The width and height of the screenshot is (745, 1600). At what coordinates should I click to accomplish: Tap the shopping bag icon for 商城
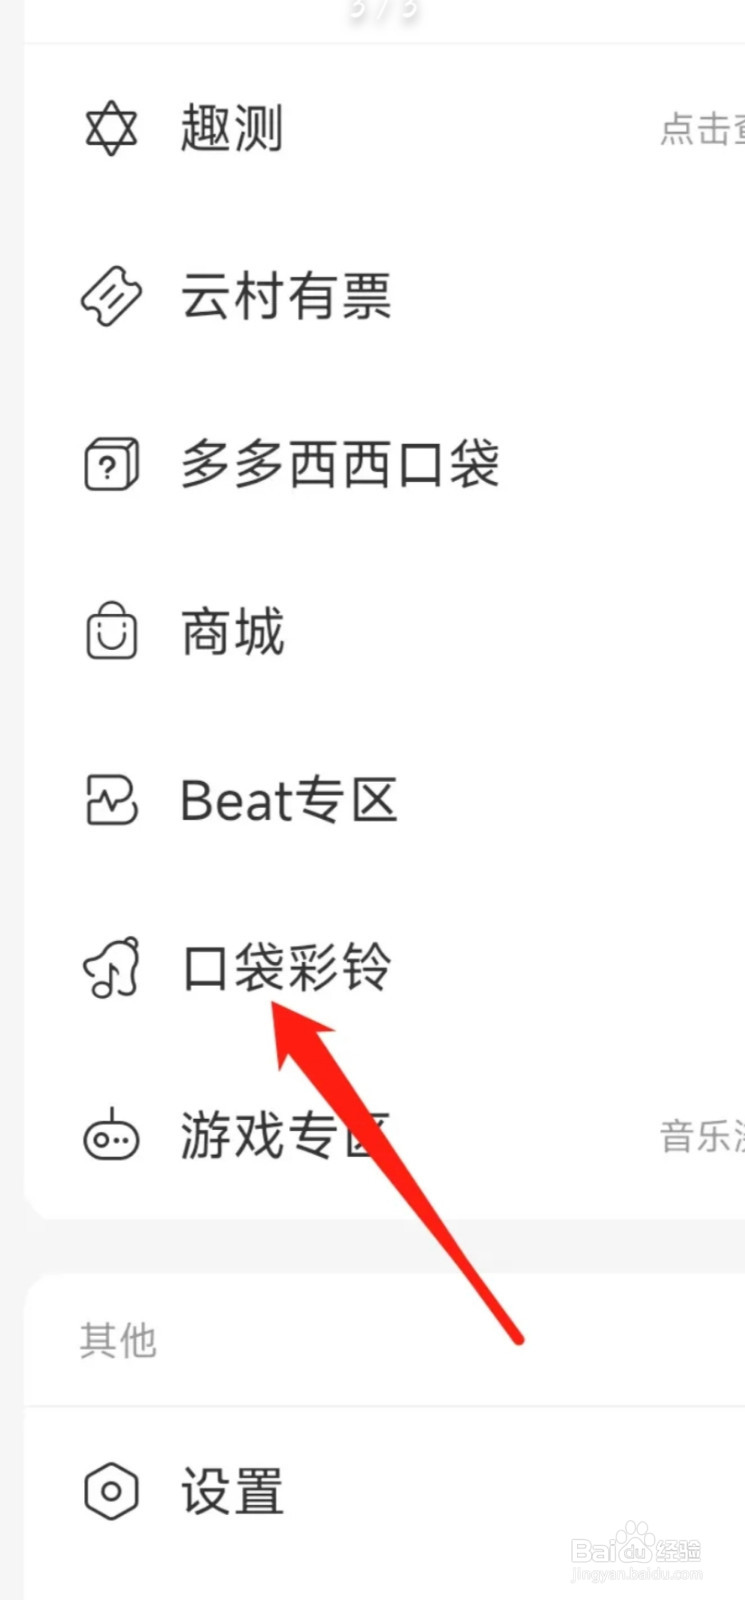(x=111, y=631)
